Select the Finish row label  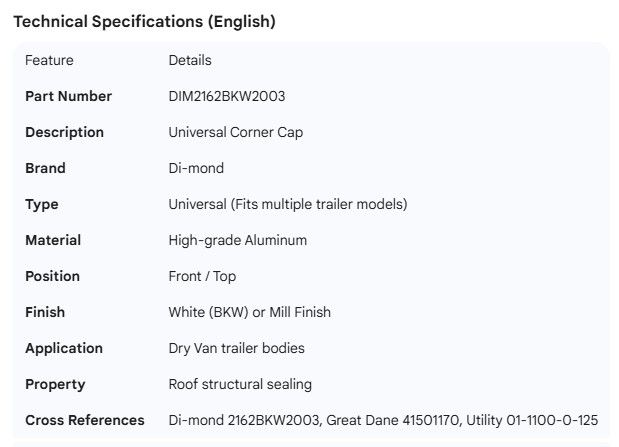tap(45, 312)
